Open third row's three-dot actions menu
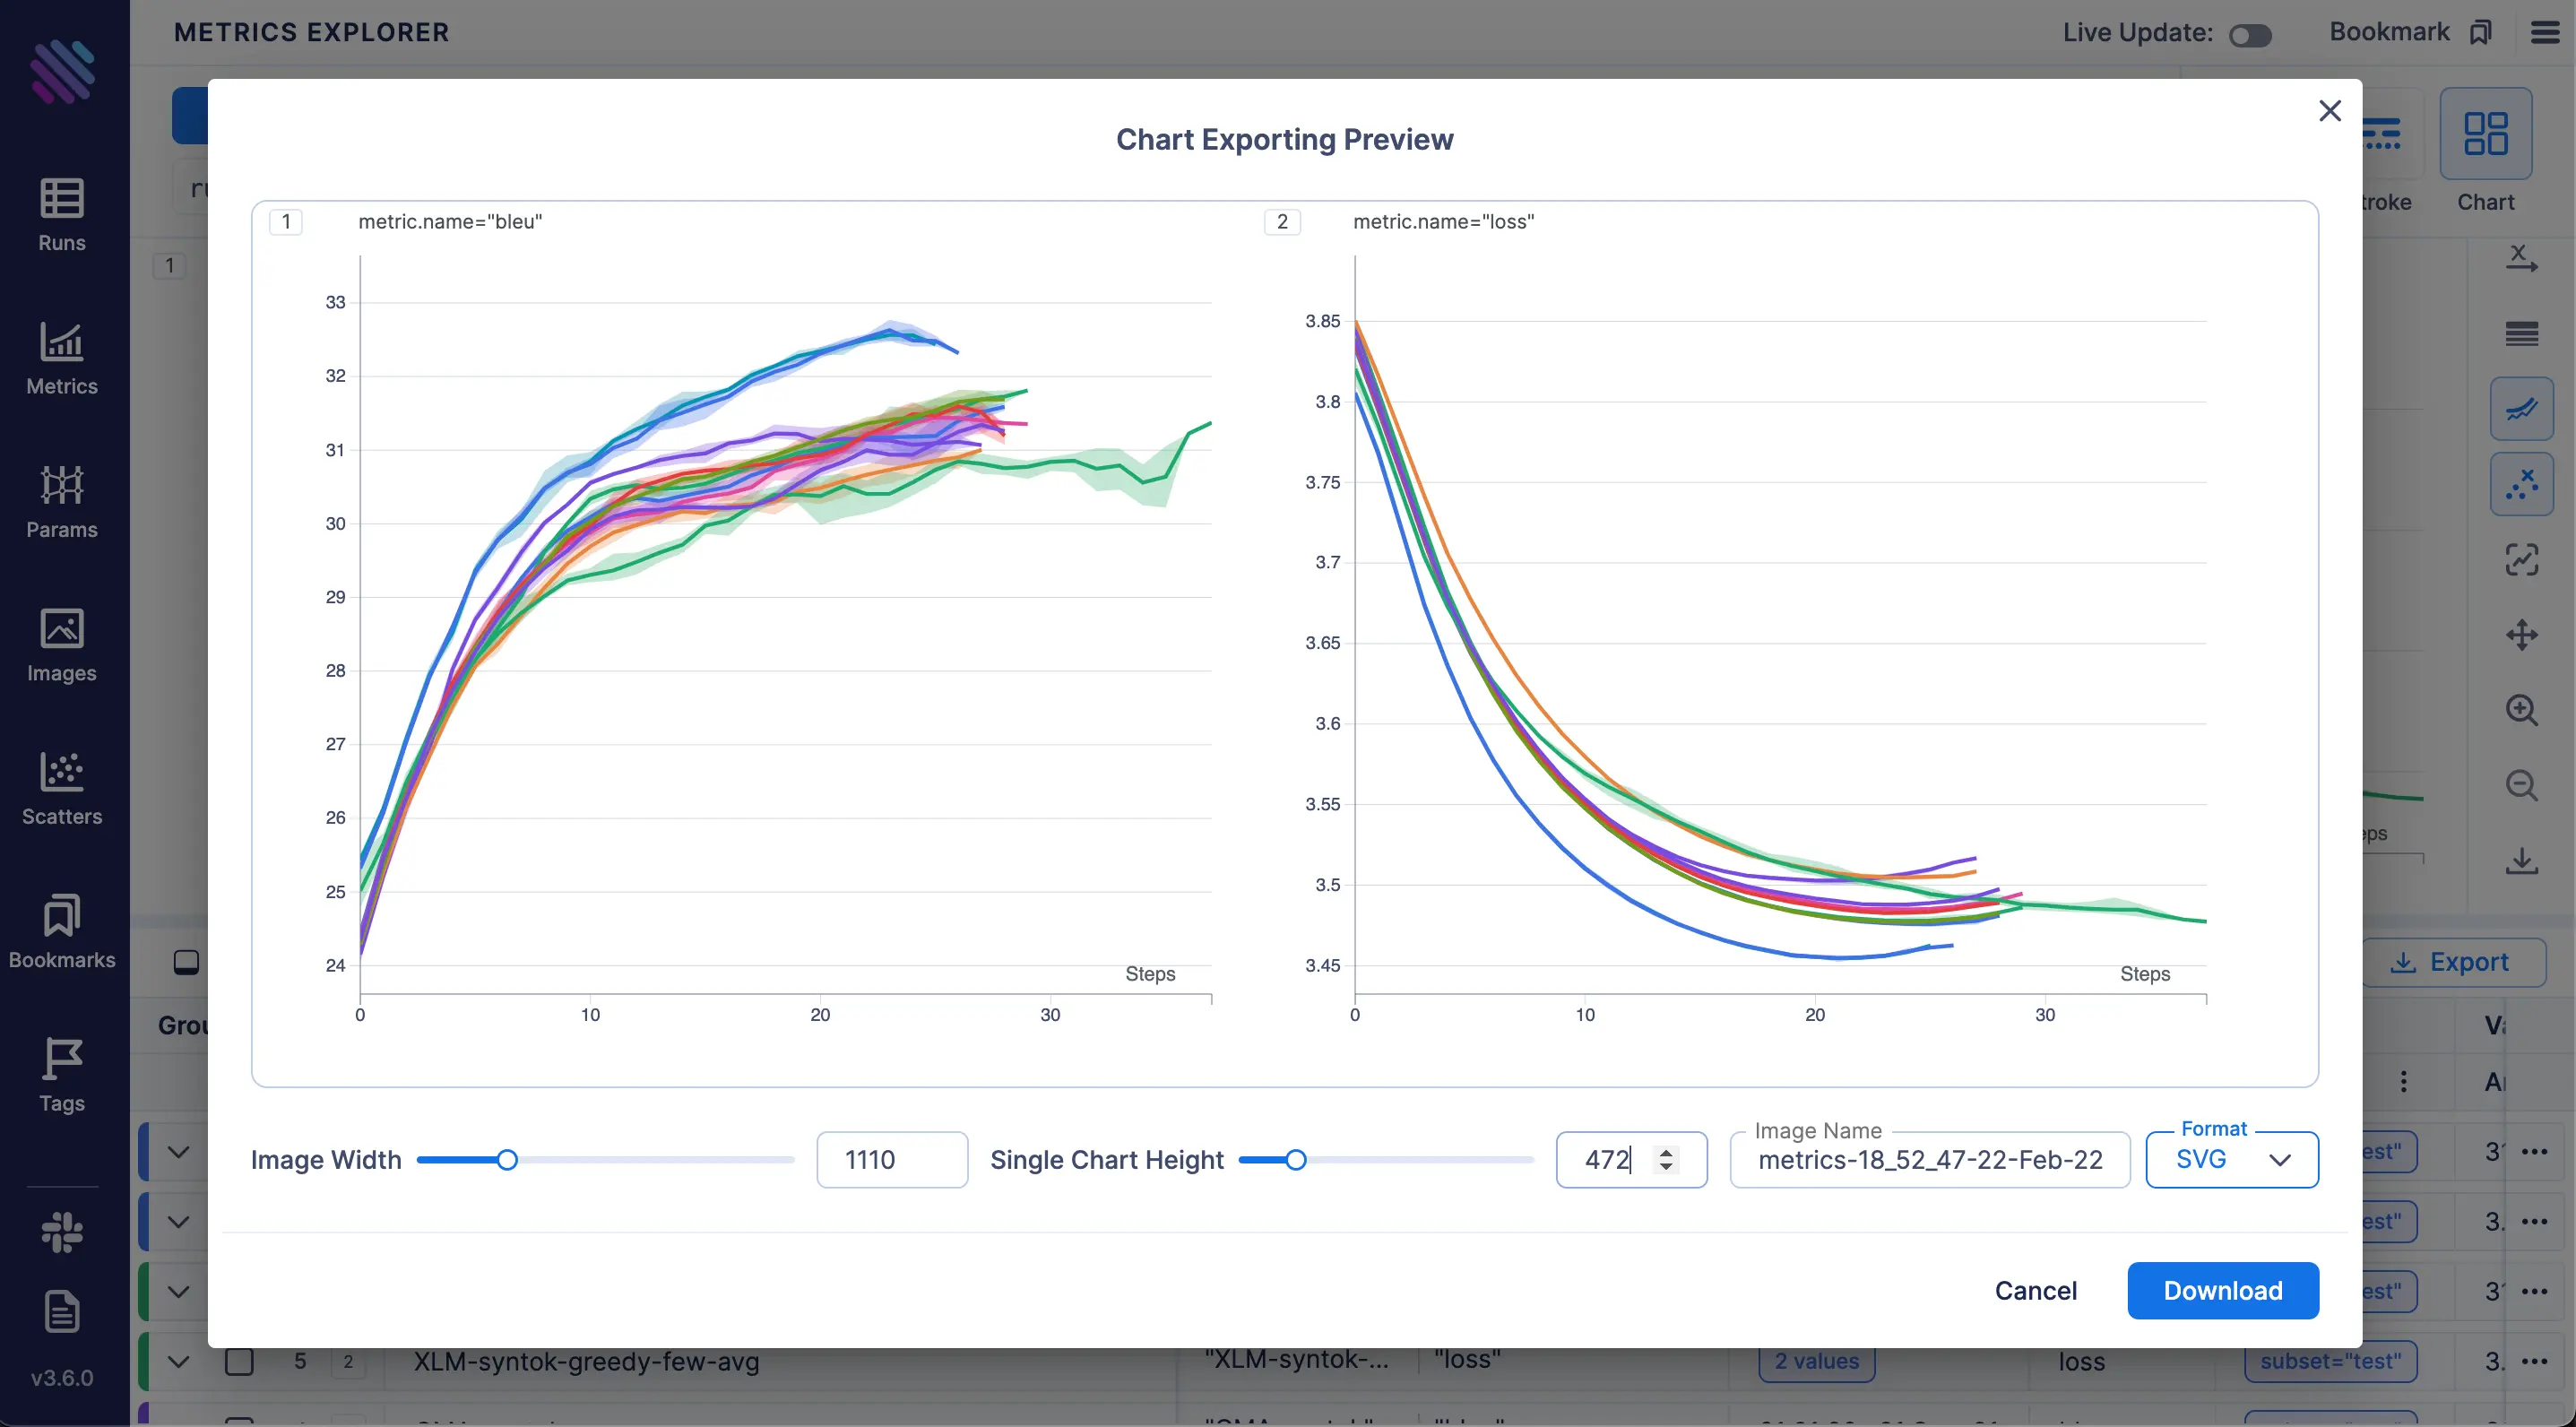The height and width of the screenshot is (1427, 2576). [x=2534, y=1291]
